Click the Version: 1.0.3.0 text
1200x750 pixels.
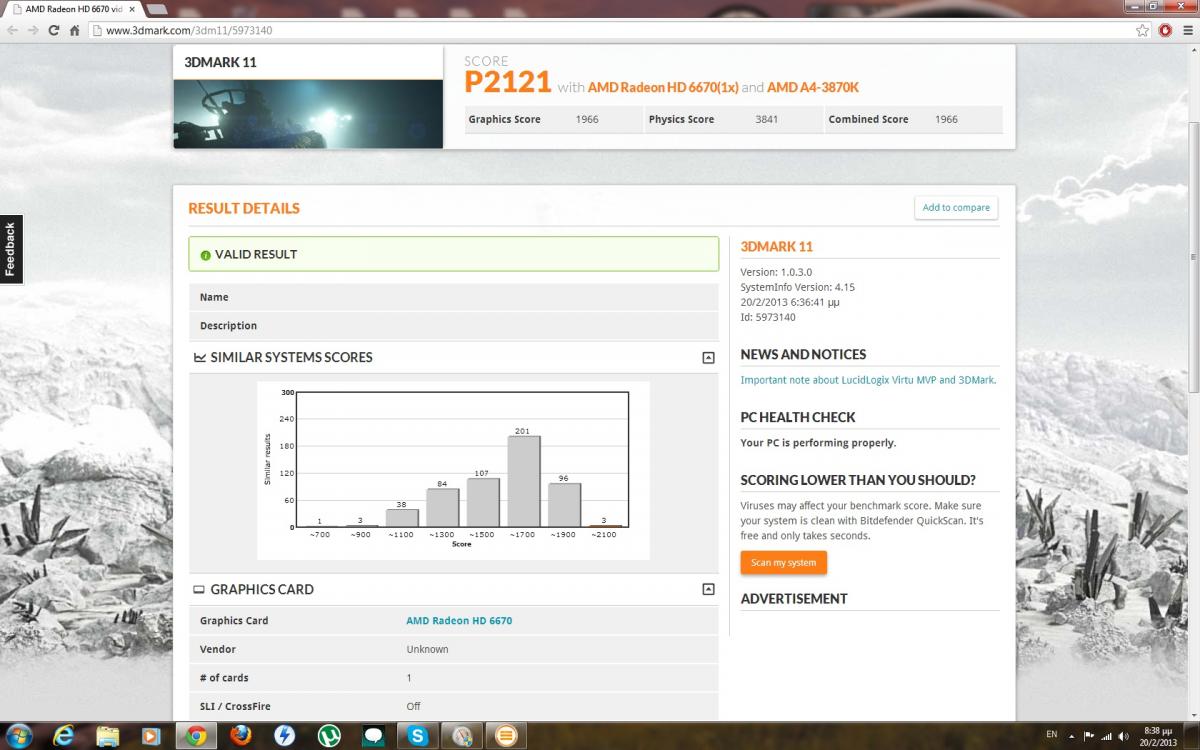[x=776, y=272]
